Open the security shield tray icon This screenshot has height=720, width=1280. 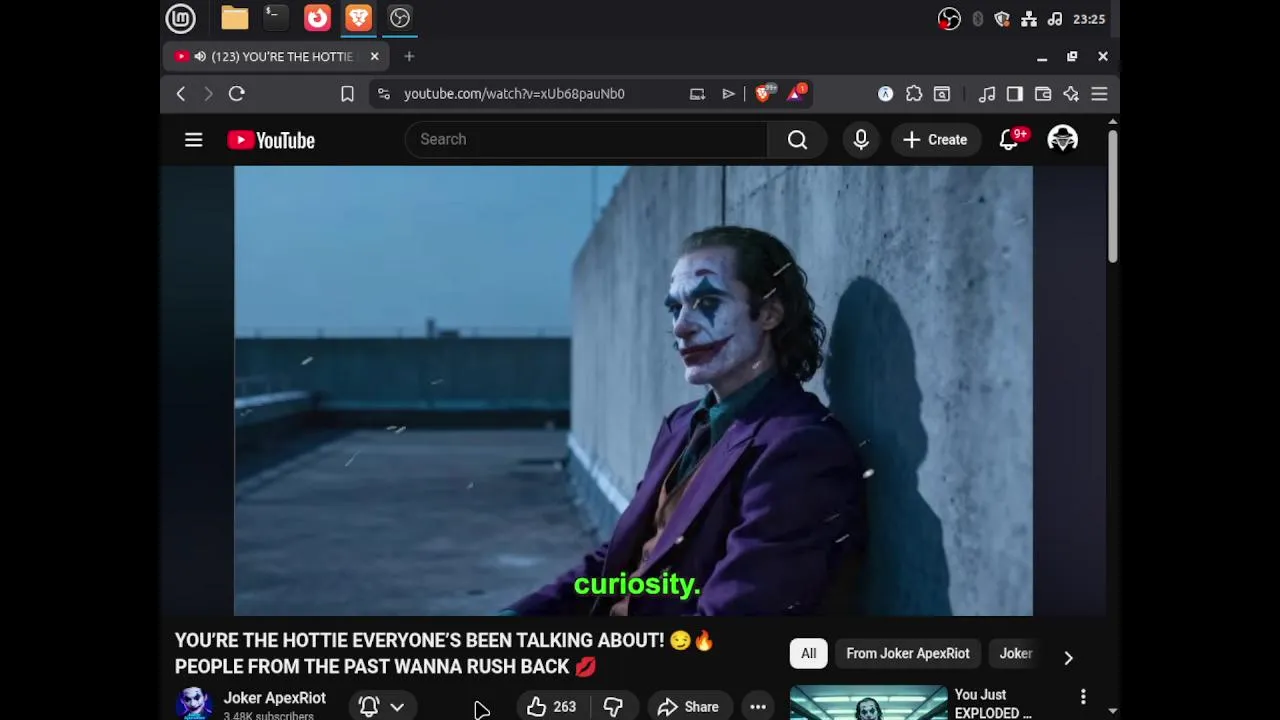point(1002,19)
